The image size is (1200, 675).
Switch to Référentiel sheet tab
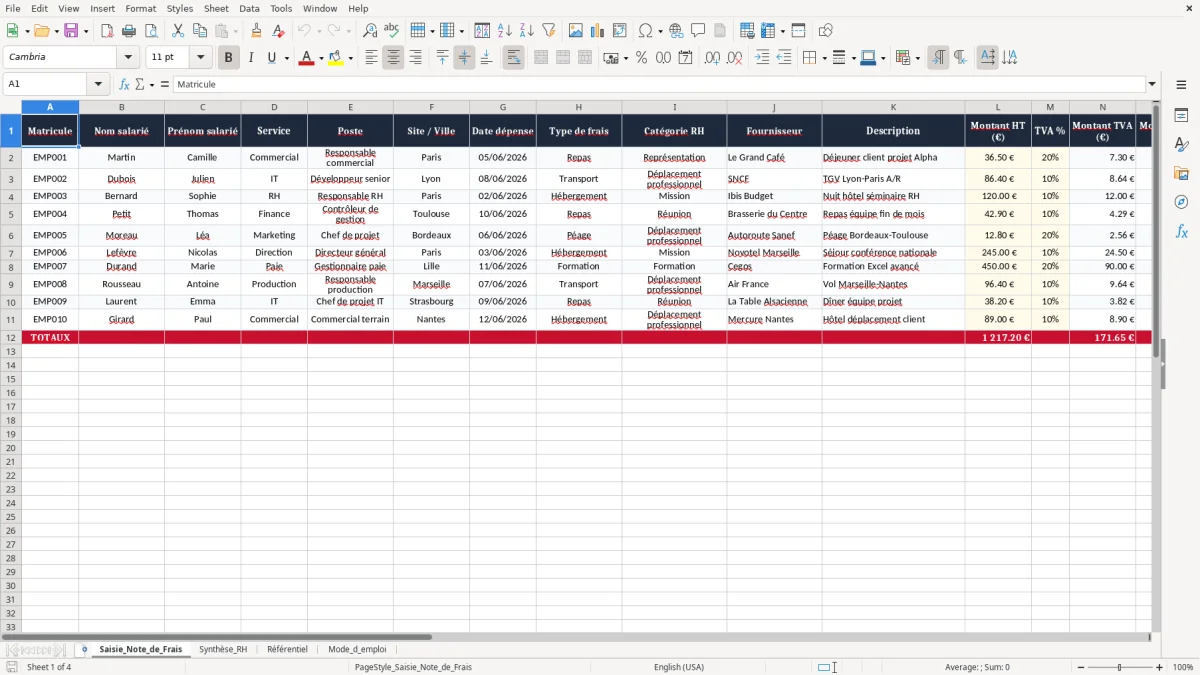click(x=287, y=649)
